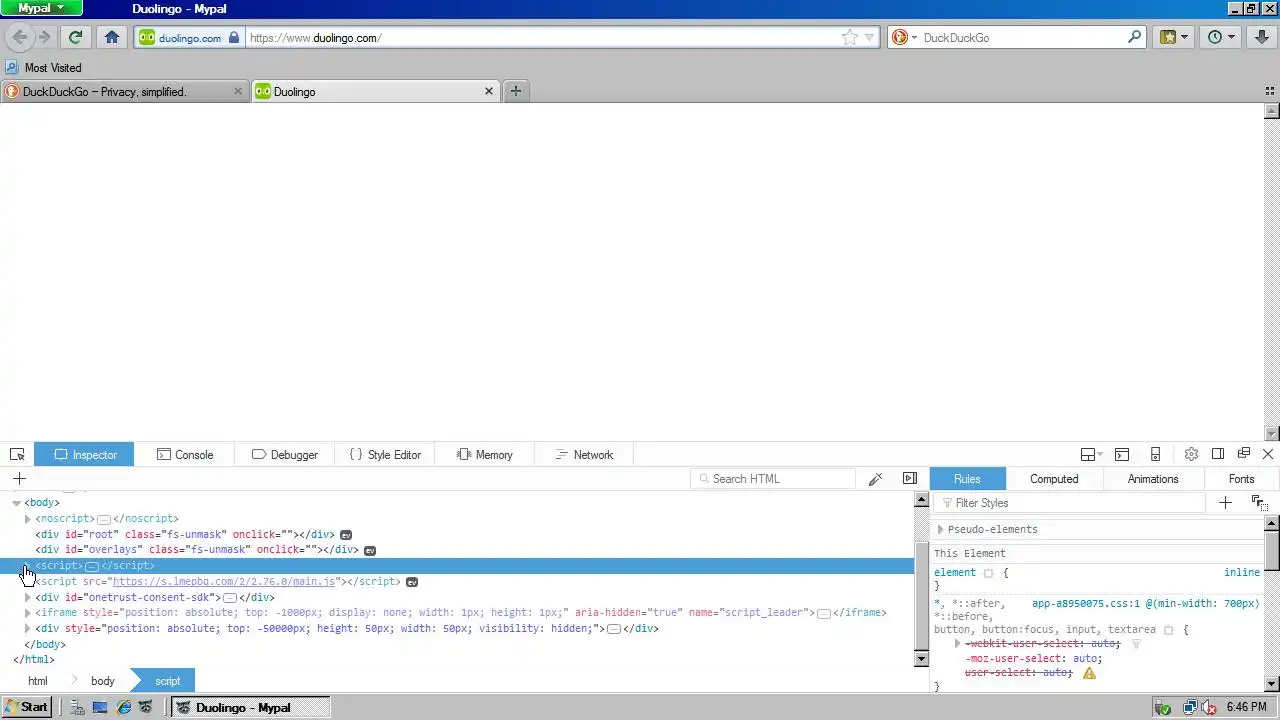Click the ev badge on overlays div
Image resolution: width=1280 pixels, height=720 pixels.
pyautogui.click(x=370, y=550)
